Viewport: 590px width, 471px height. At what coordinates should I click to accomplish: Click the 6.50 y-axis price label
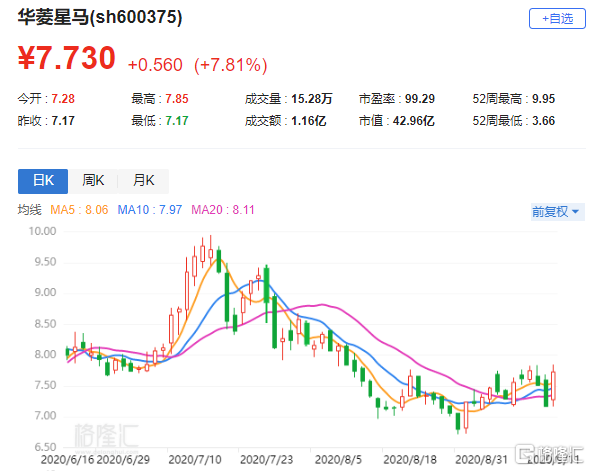coord(45,447)
